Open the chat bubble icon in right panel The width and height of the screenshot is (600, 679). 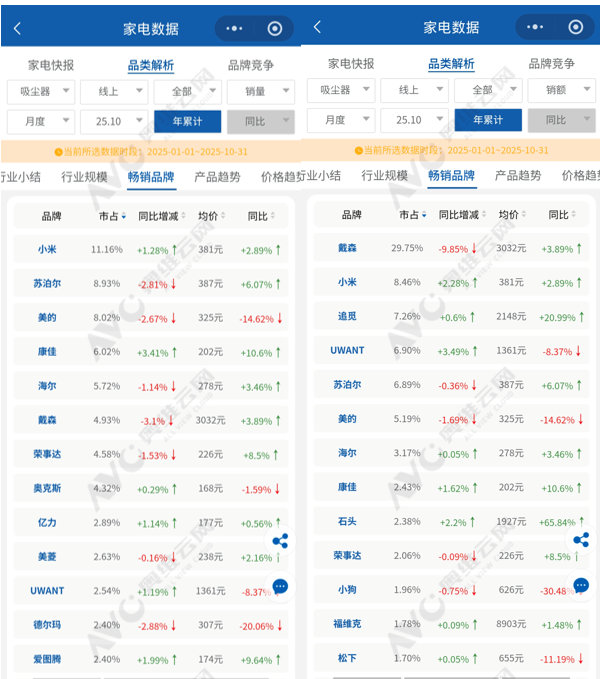point(581,585)
